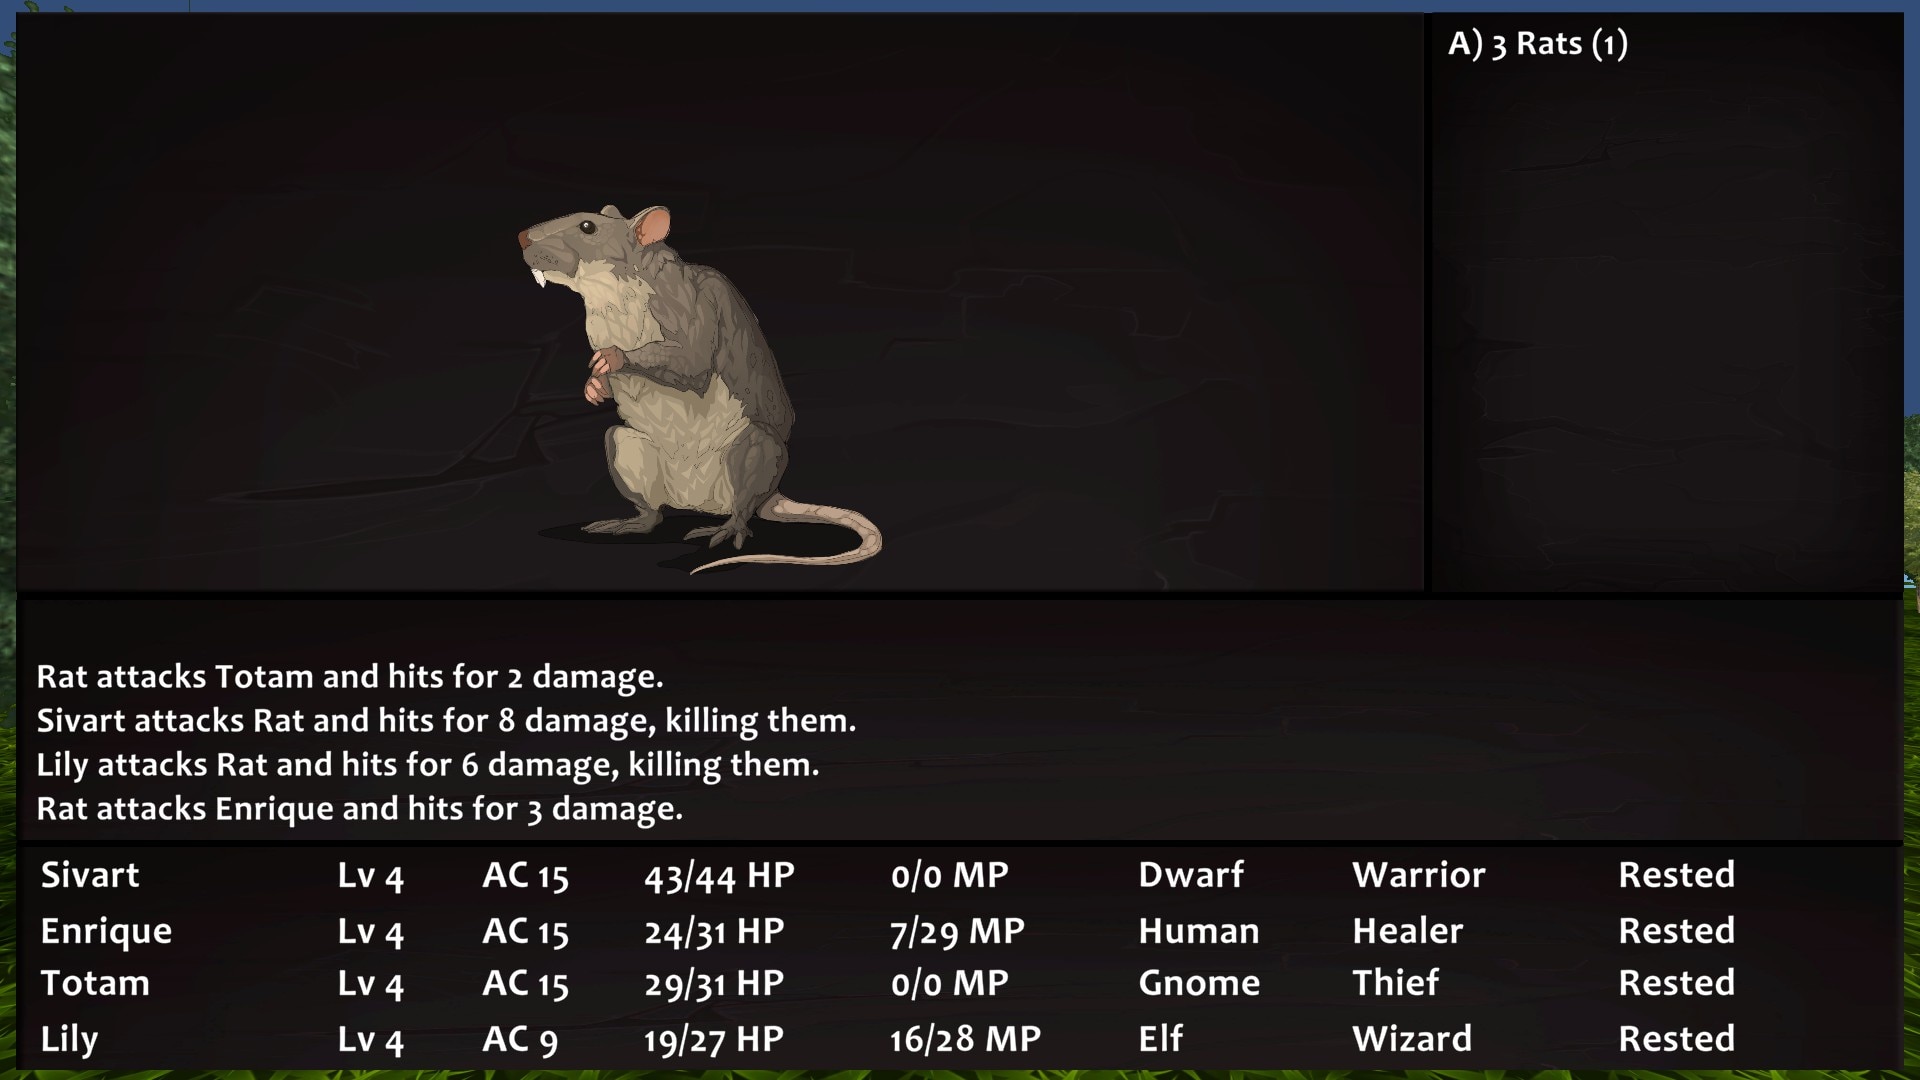Viewport: 1920px width, 1080px height.
Task: Click the Healer class label
Action: (1407, 931)
